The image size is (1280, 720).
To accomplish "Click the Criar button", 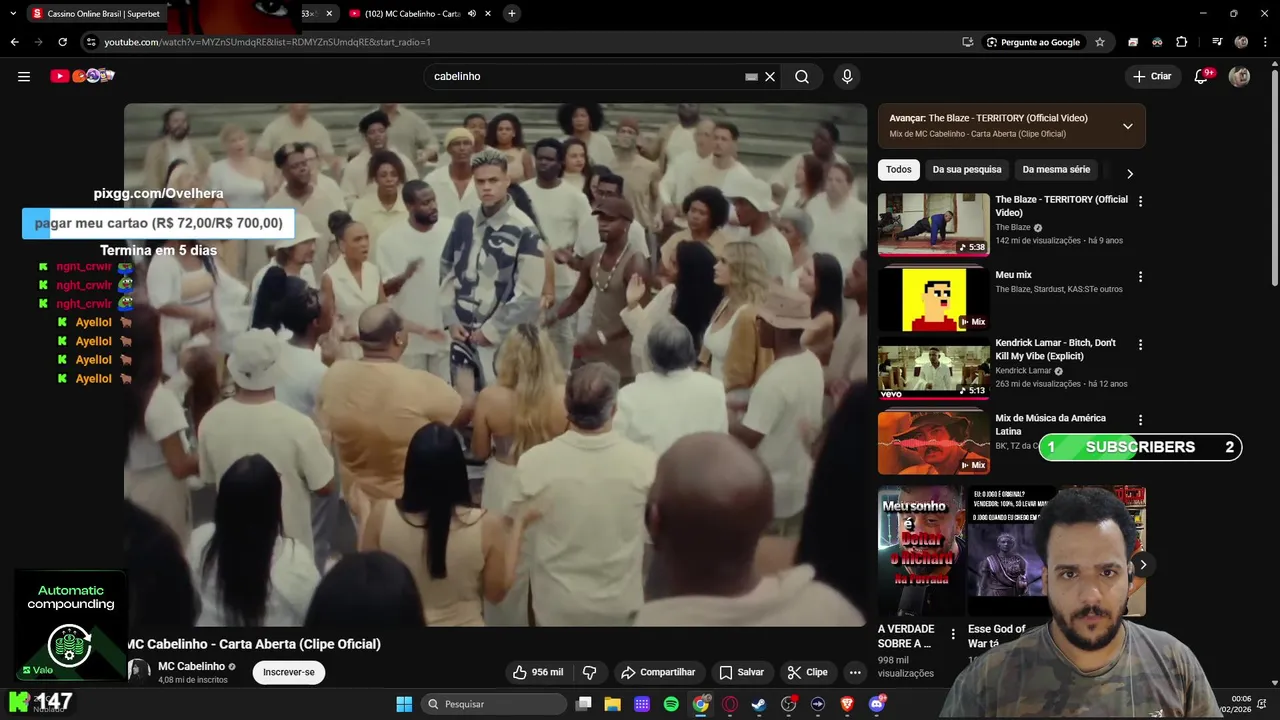I will click(x=1152, y=76).
